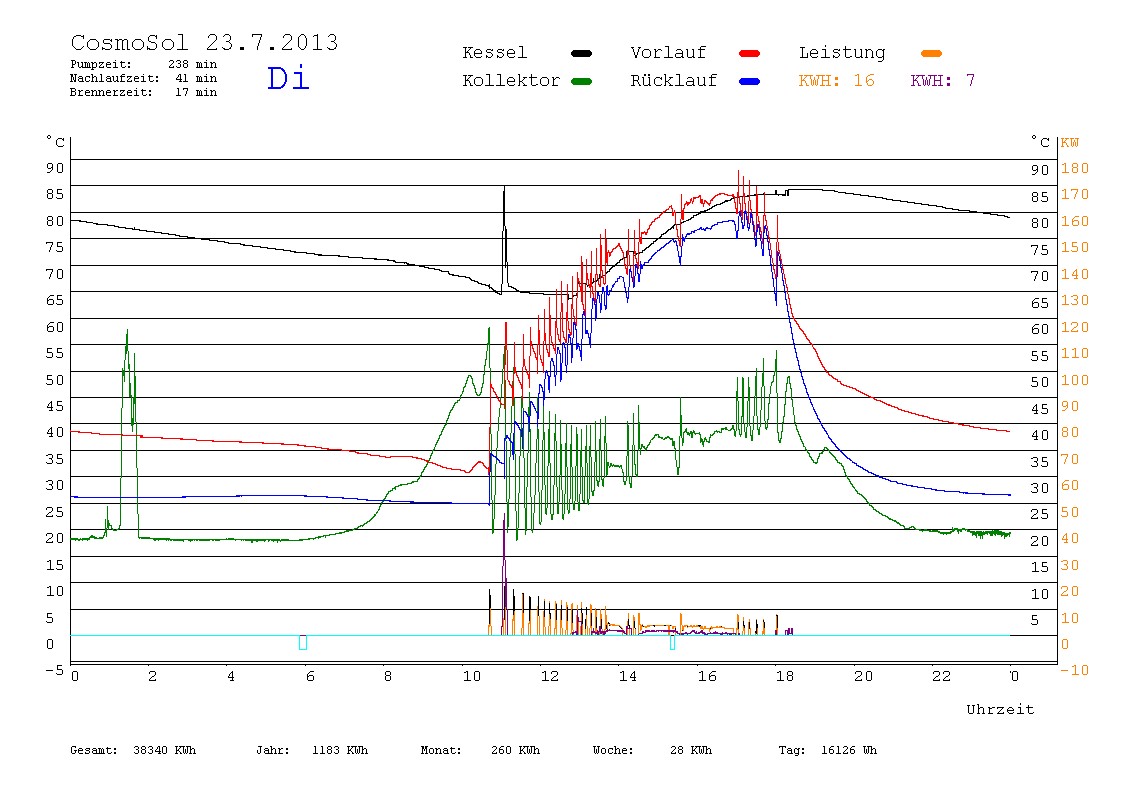
Task: Click the x-axis tick label 8
Action: tap(388, 677)
